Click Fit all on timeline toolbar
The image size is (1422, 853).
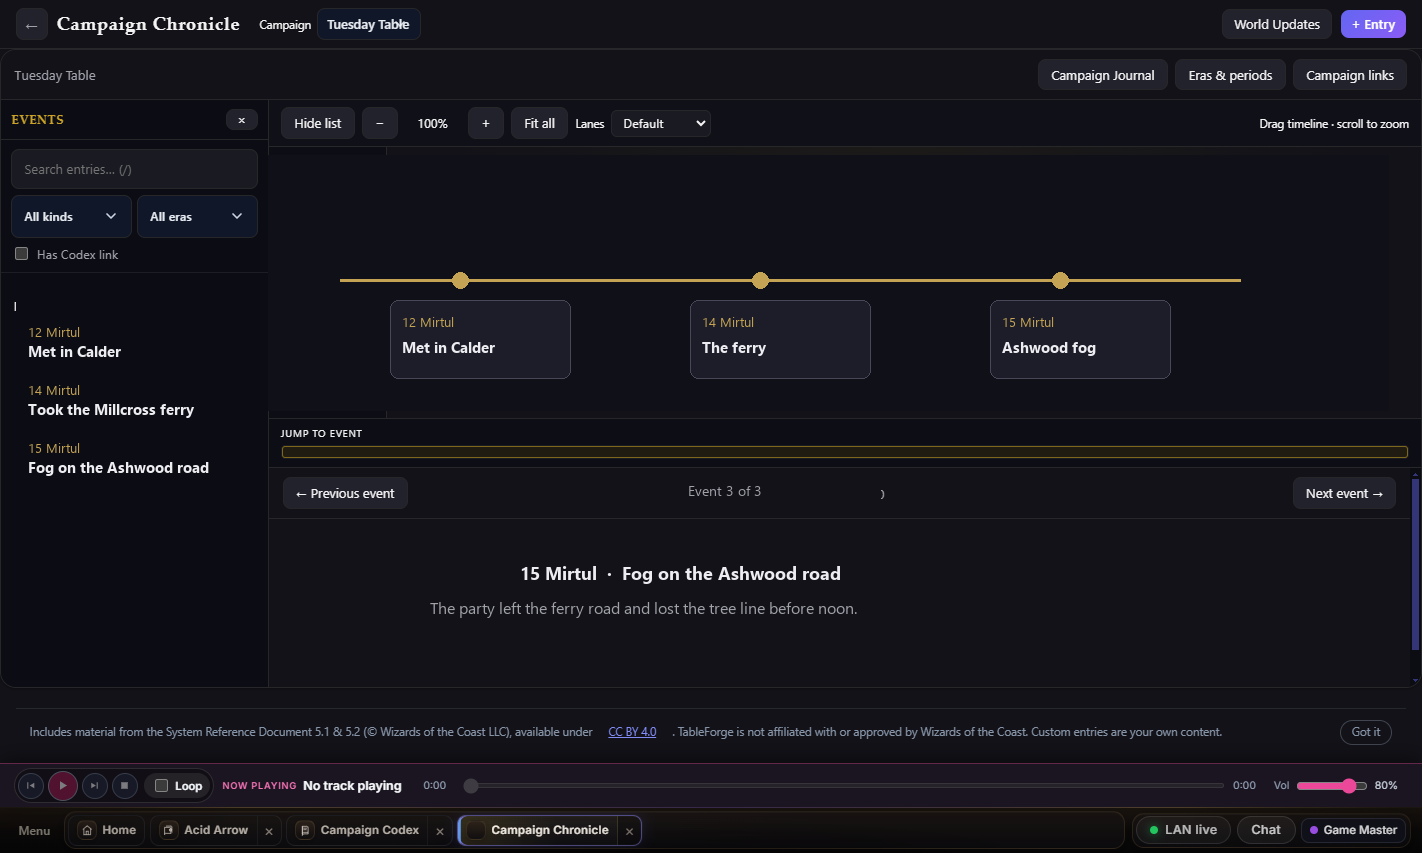(540, 123)
